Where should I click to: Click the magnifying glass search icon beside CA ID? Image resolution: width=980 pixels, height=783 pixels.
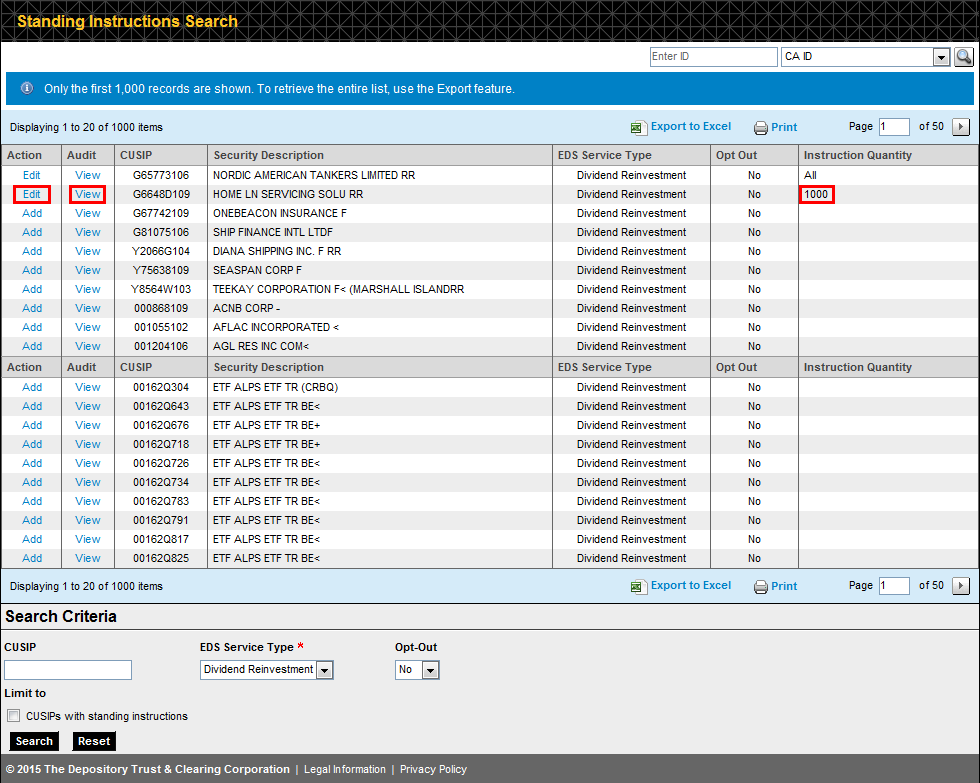click(963, 57)
